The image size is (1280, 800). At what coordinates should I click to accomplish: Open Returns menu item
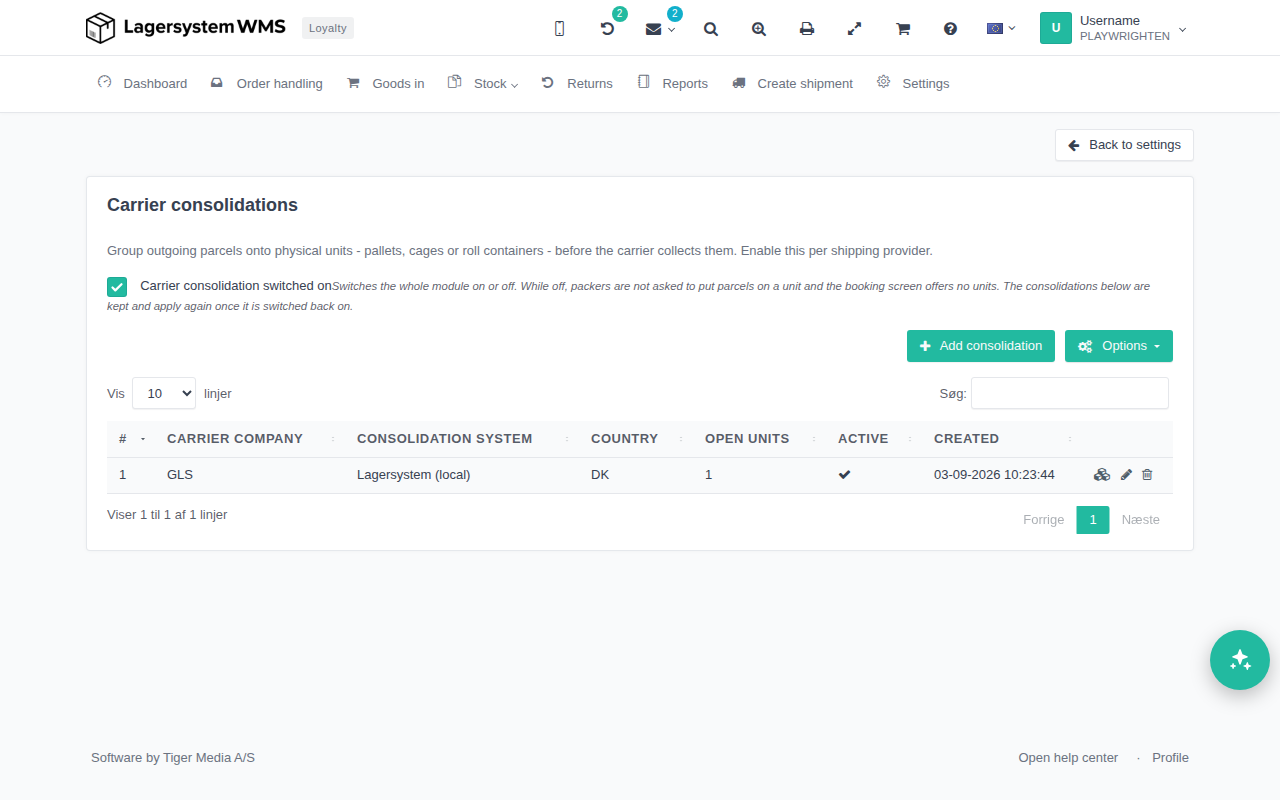577,83
